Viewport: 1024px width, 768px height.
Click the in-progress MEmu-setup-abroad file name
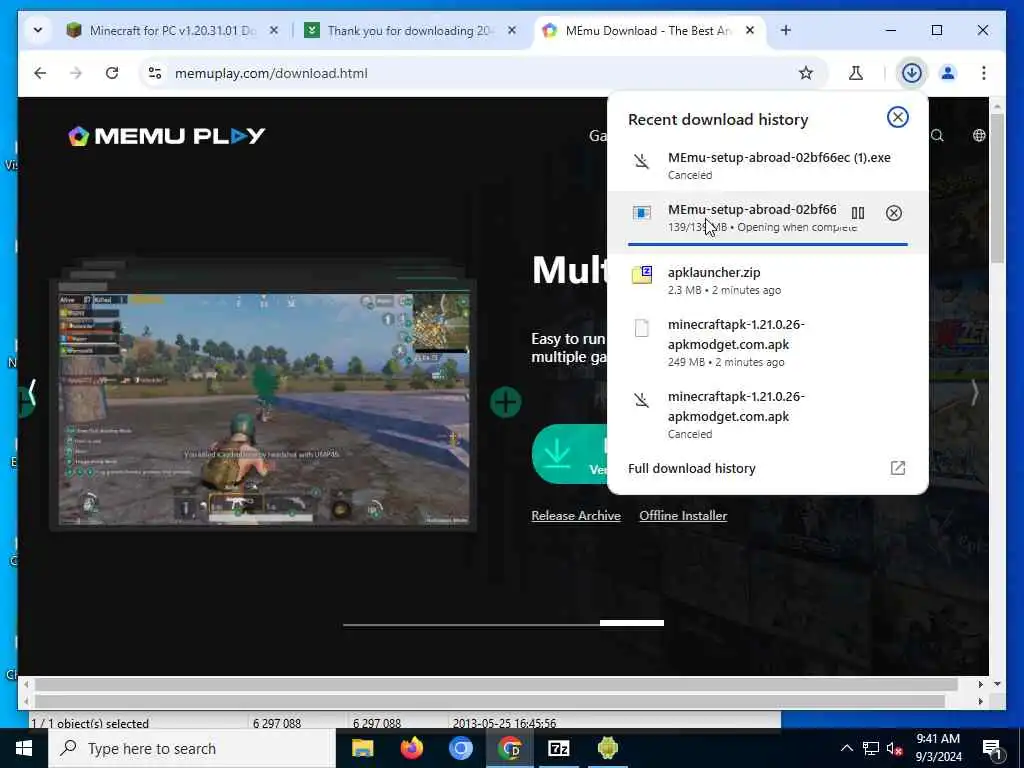coord(752,210)
